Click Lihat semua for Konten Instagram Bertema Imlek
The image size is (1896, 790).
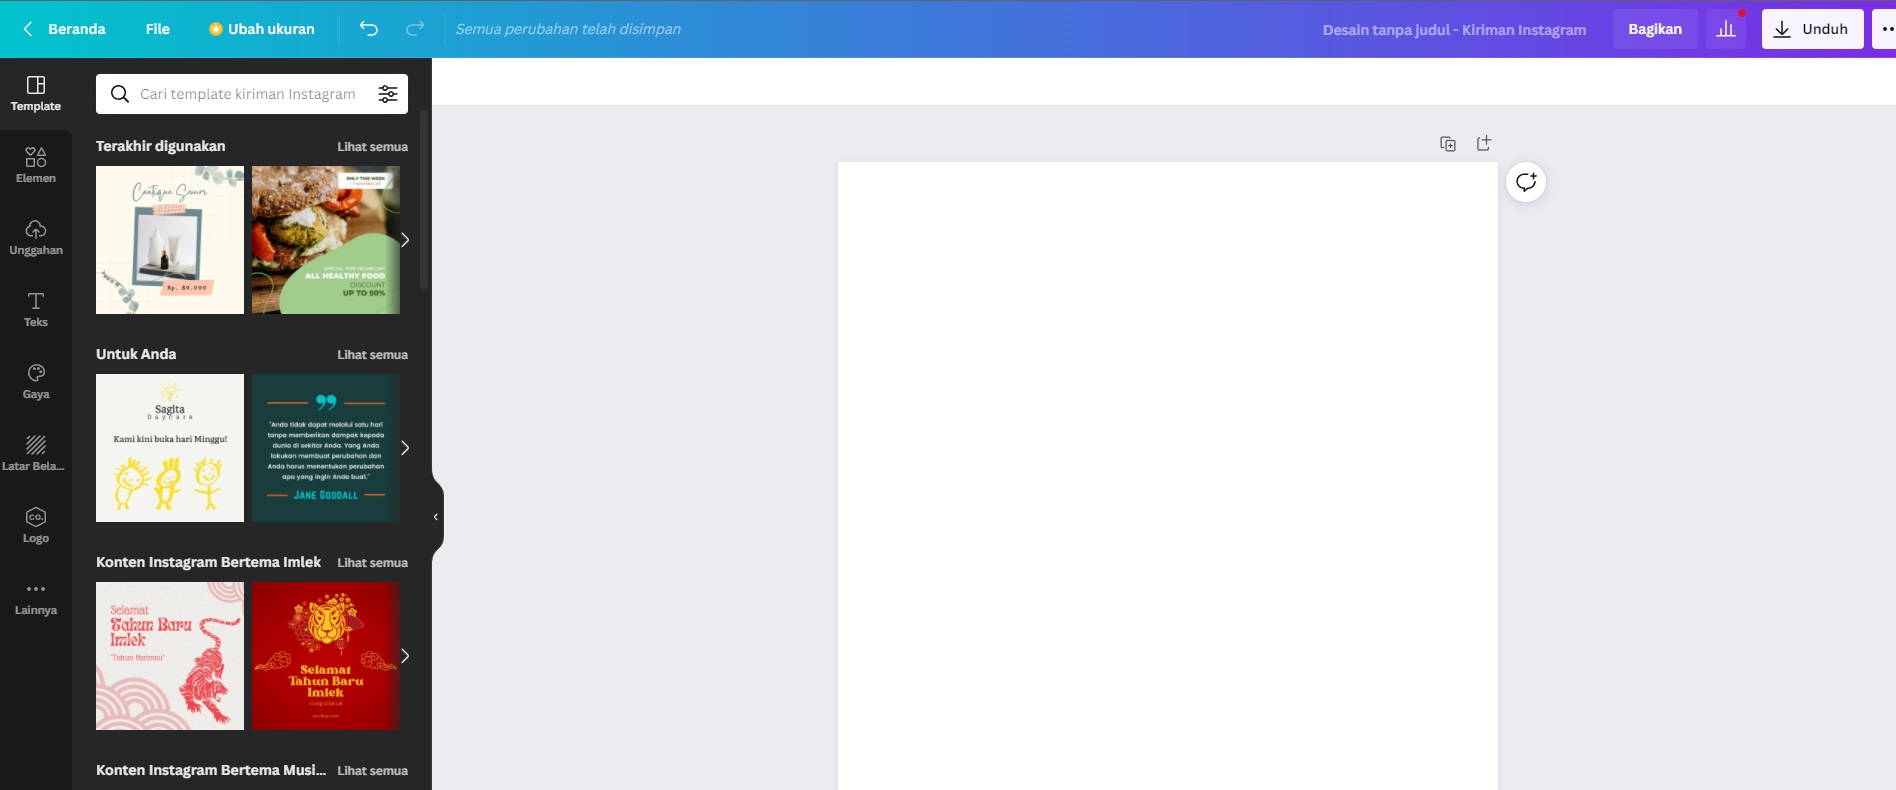click(372, 562)
